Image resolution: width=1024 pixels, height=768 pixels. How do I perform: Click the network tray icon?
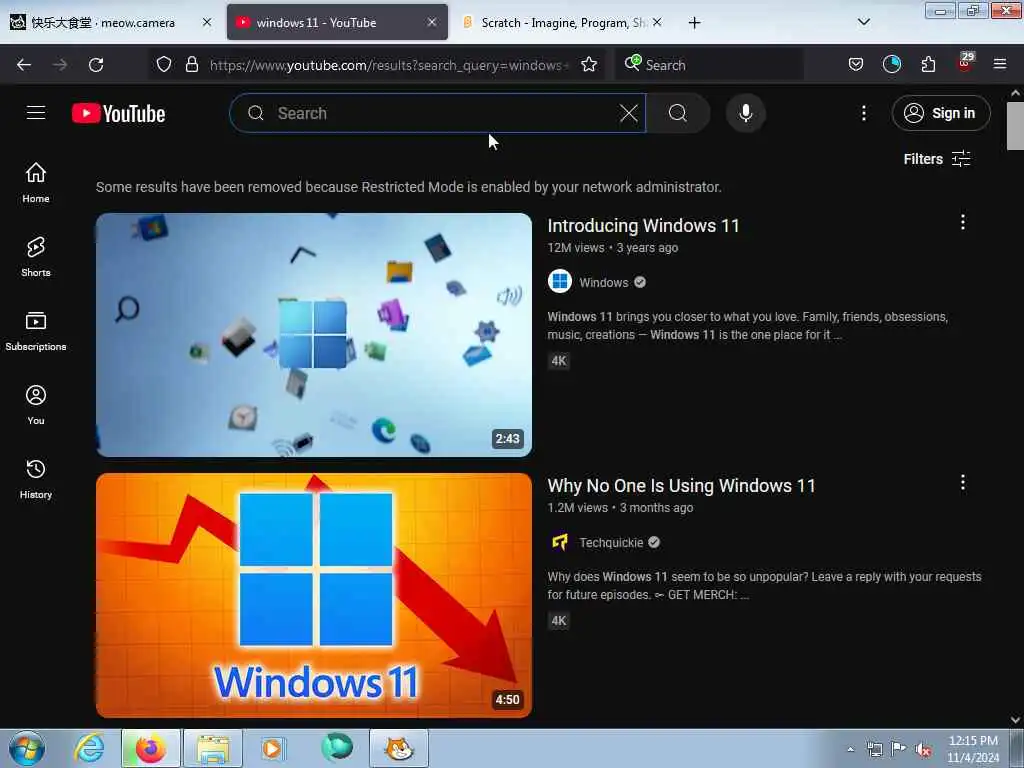pos(874,749)
